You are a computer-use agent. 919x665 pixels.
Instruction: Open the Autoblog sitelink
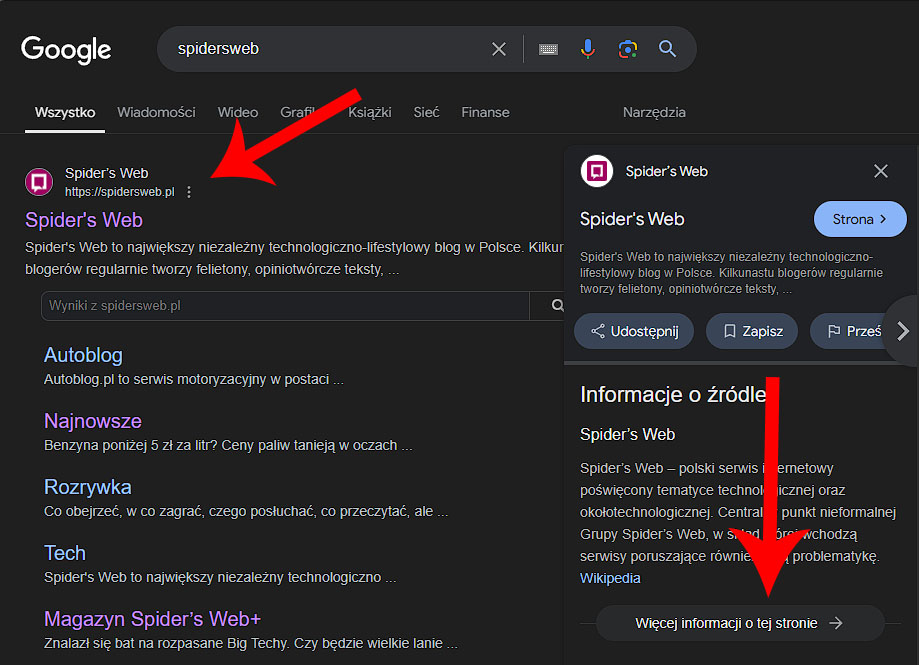pyautogui.click(x=83, y=355)
